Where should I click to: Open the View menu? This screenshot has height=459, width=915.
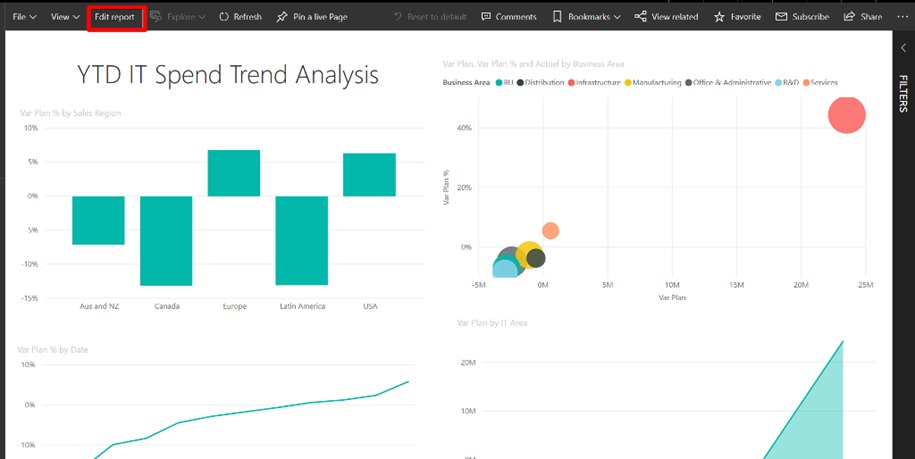click(65, 17)
